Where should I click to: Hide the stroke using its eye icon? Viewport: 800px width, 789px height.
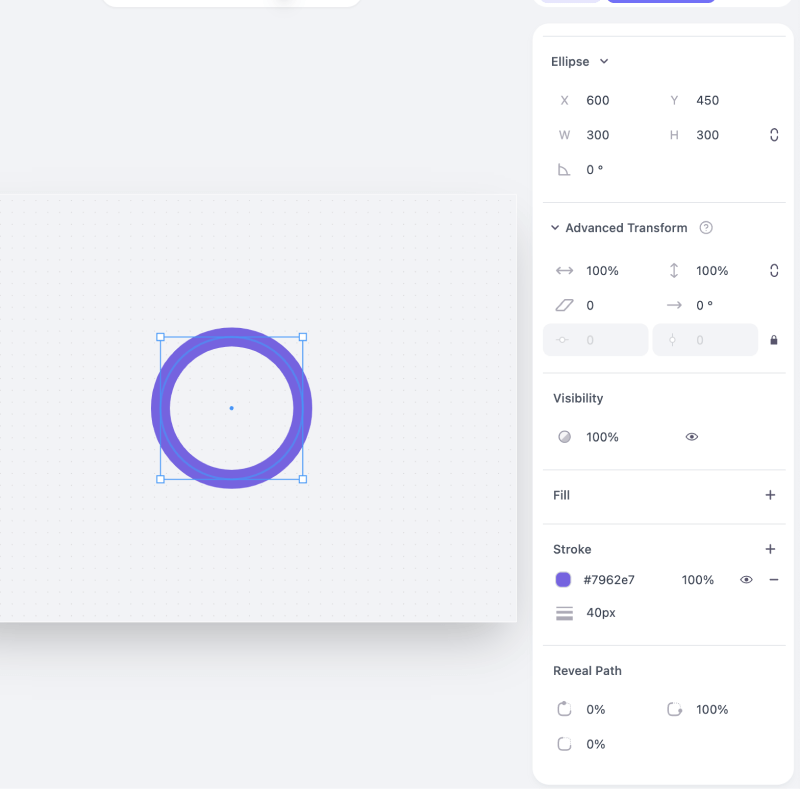746,580
